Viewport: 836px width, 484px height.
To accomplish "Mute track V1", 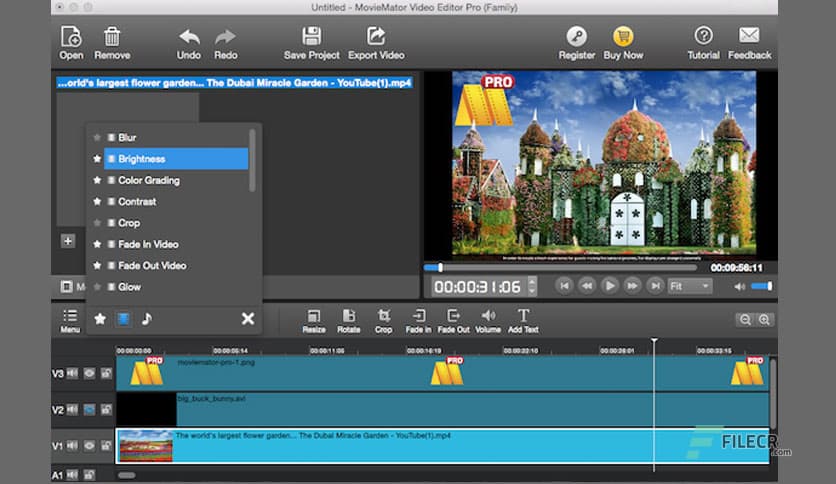I will [x=73, y=445].
